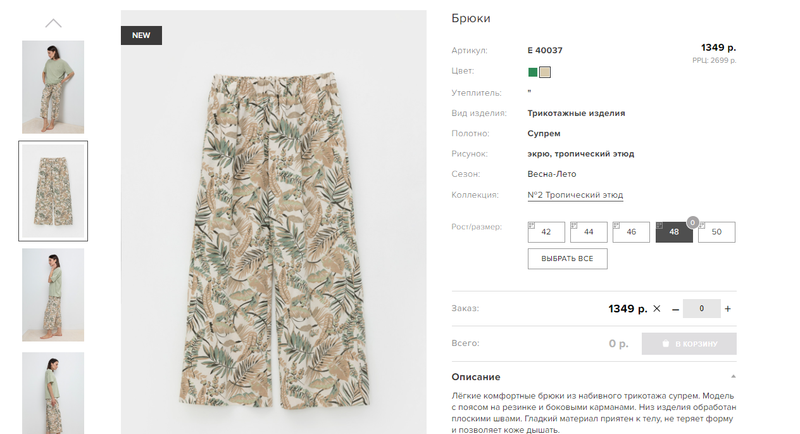This screenshot has width=800, height=434.
Task: Select size 50
Action: (717, 232)
